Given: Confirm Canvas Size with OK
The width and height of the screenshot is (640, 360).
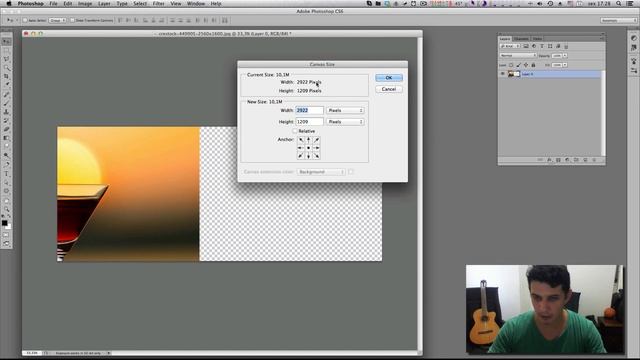Looking at the screenshot, I should pos(389,78).
